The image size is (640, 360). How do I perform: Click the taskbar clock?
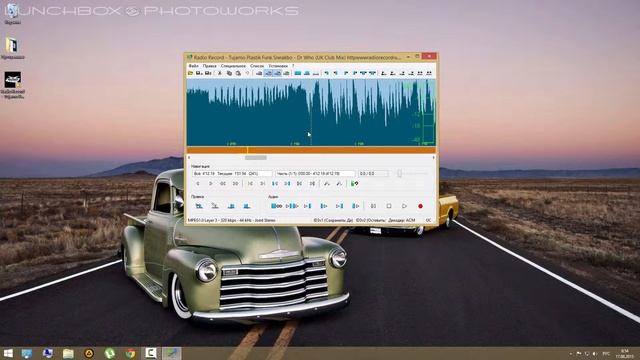pos(624,353)
